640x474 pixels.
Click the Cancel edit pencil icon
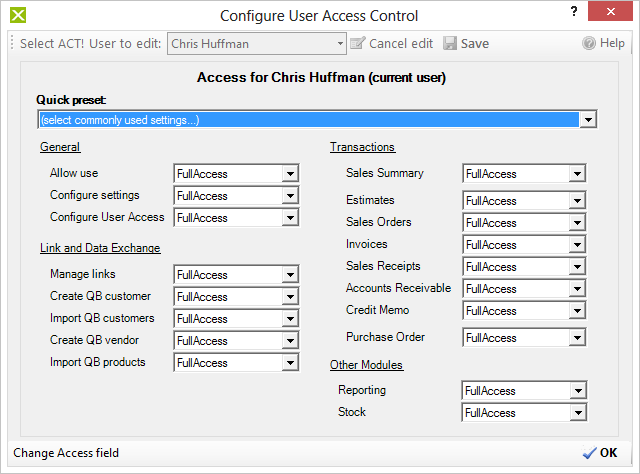[358, 44]
